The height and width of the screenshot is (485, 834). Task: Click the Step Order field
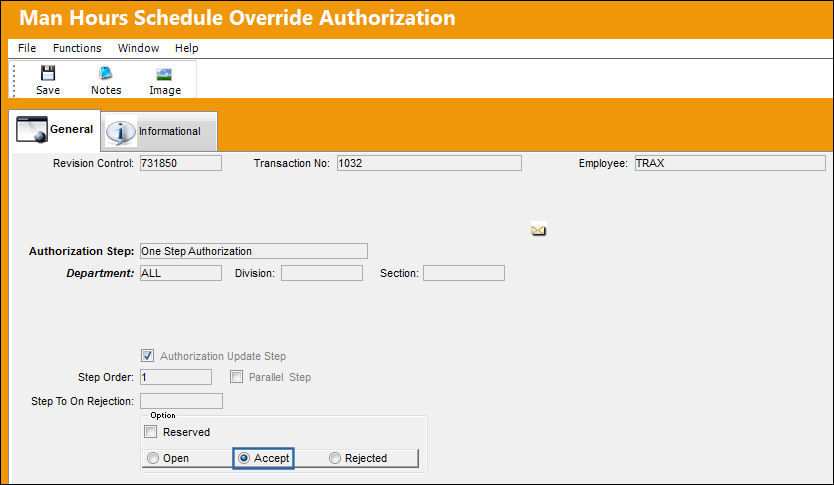pyautogui.click(x=176, y=377)
